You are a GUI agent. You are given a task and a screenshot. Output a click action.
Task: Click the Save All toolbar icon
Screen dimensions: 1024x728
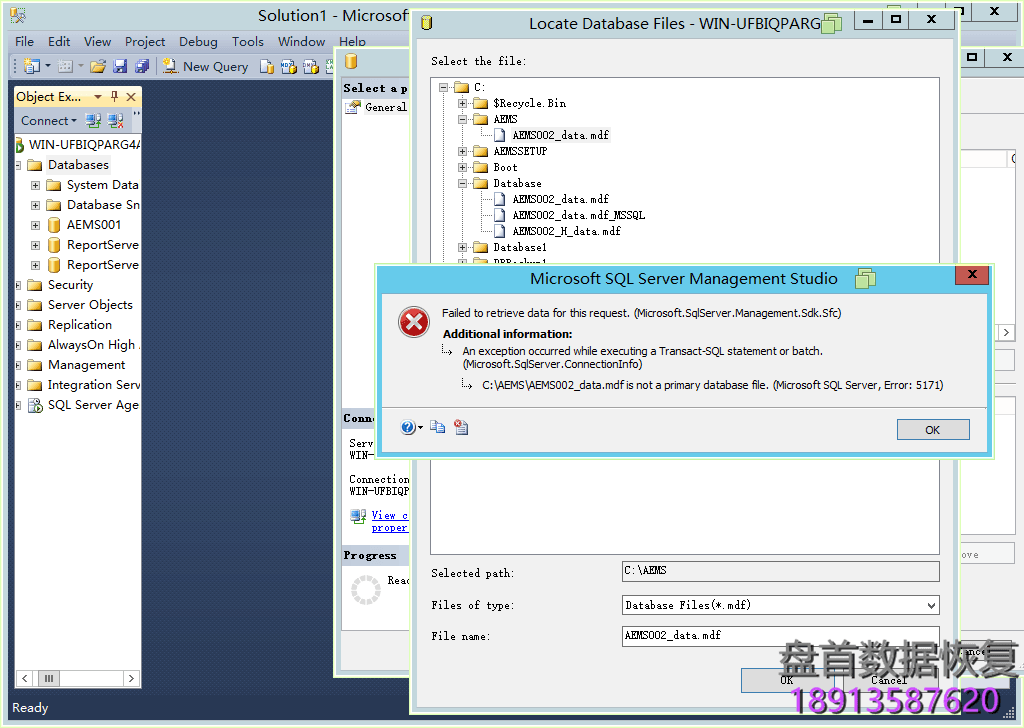(x=142, y=66)
